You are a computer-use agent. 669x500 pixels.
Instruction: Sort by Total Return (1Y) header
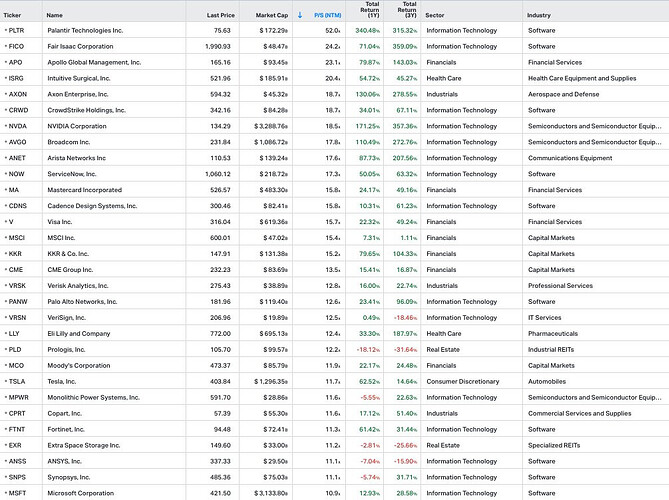pos(369,9)
